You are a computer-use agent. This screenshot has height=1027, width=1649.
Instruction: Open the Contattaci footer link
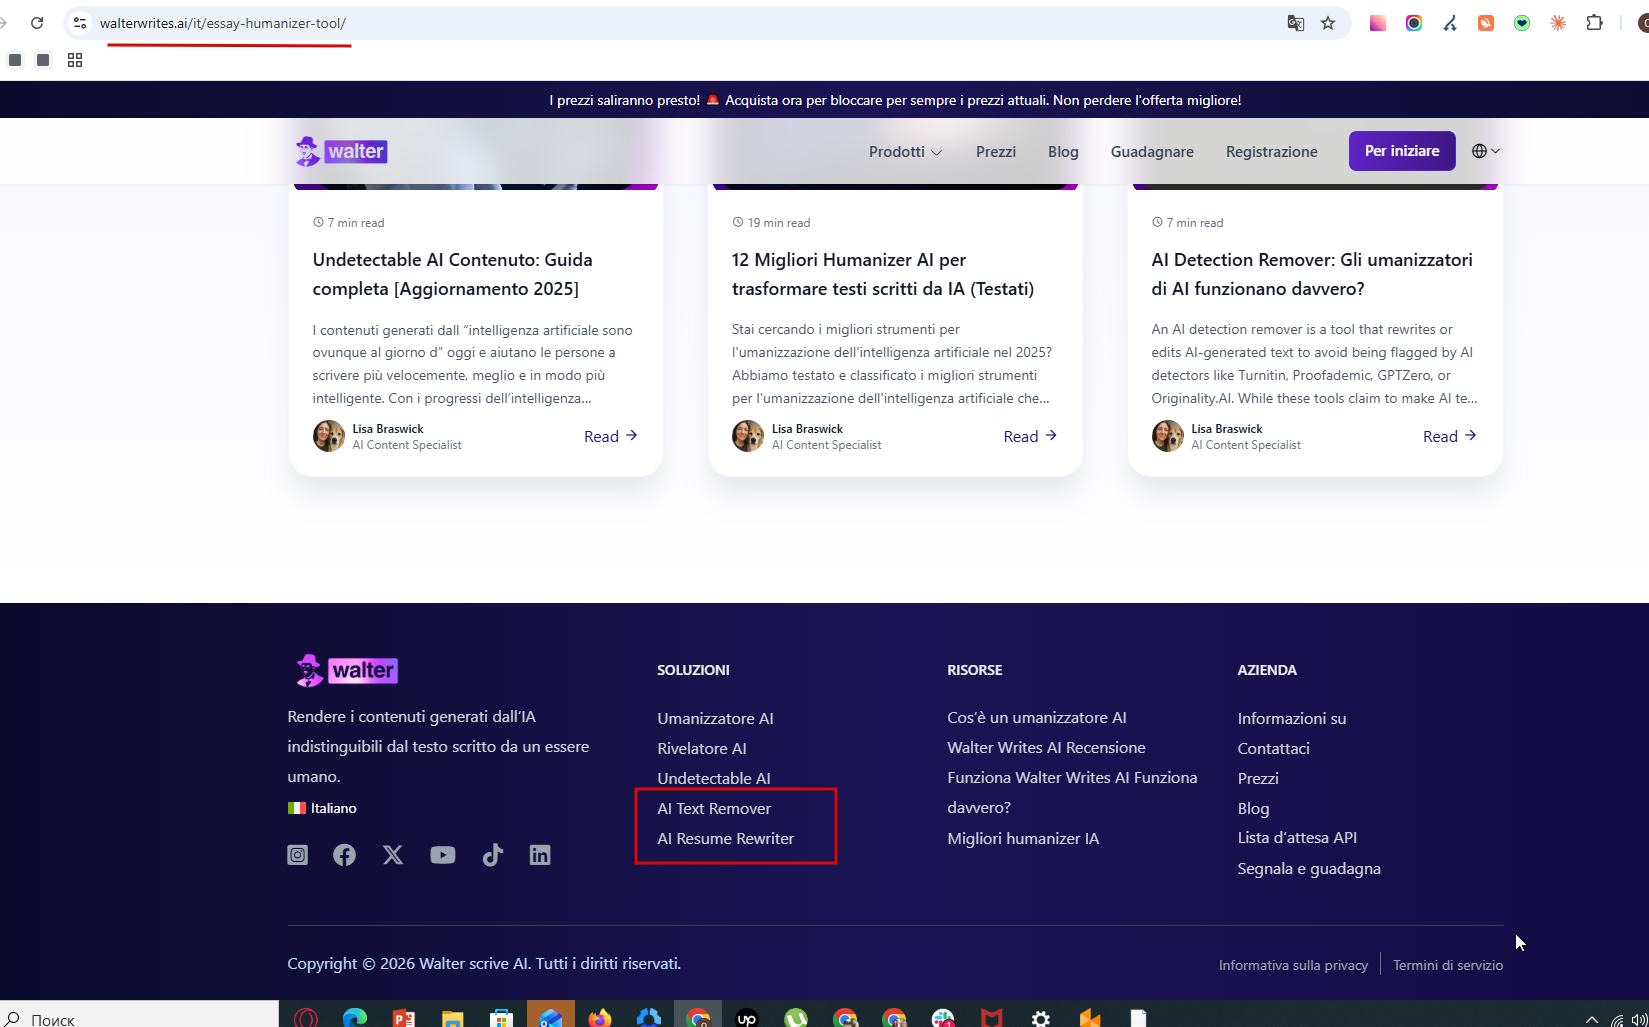[x=1273, y=748]
